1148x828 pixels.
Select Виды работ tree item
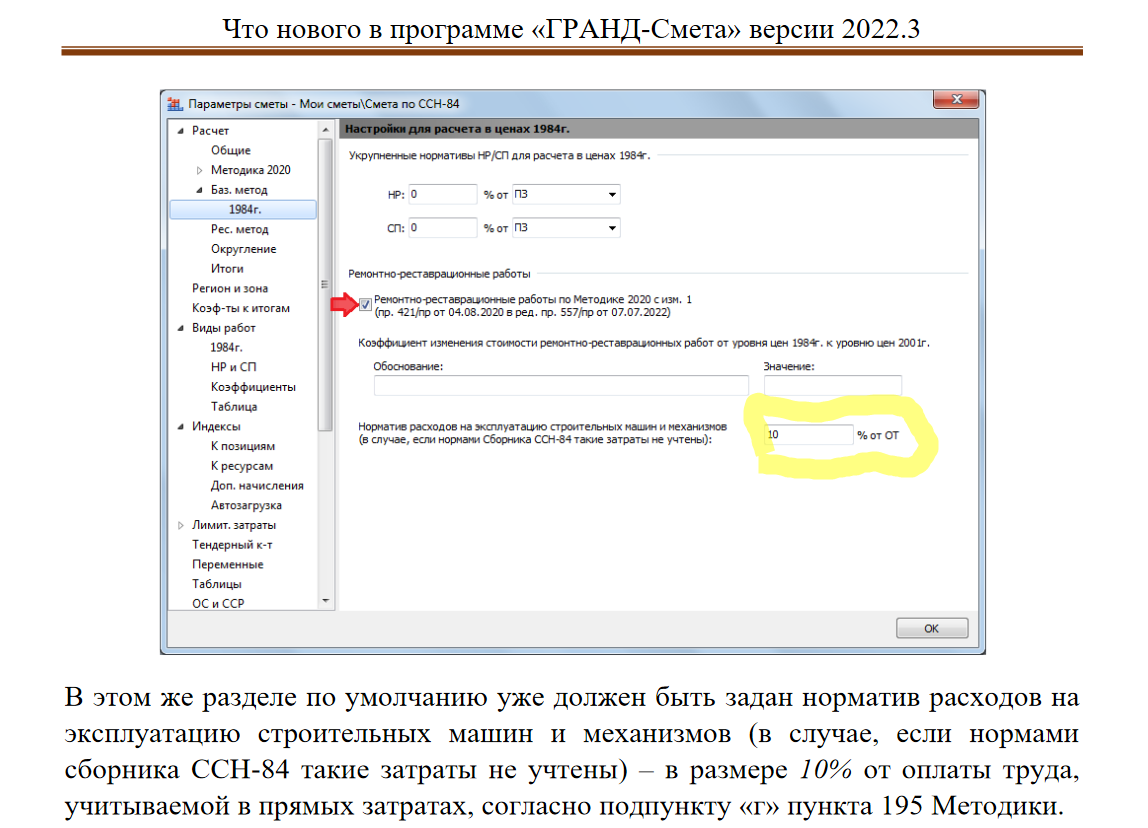coord(223,328)
